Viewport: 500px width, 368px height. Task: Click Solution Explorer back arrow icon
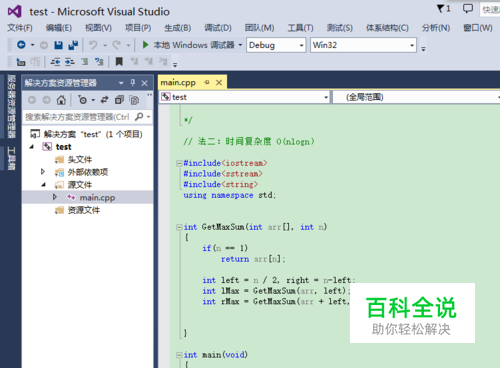(x=32, y=100)
